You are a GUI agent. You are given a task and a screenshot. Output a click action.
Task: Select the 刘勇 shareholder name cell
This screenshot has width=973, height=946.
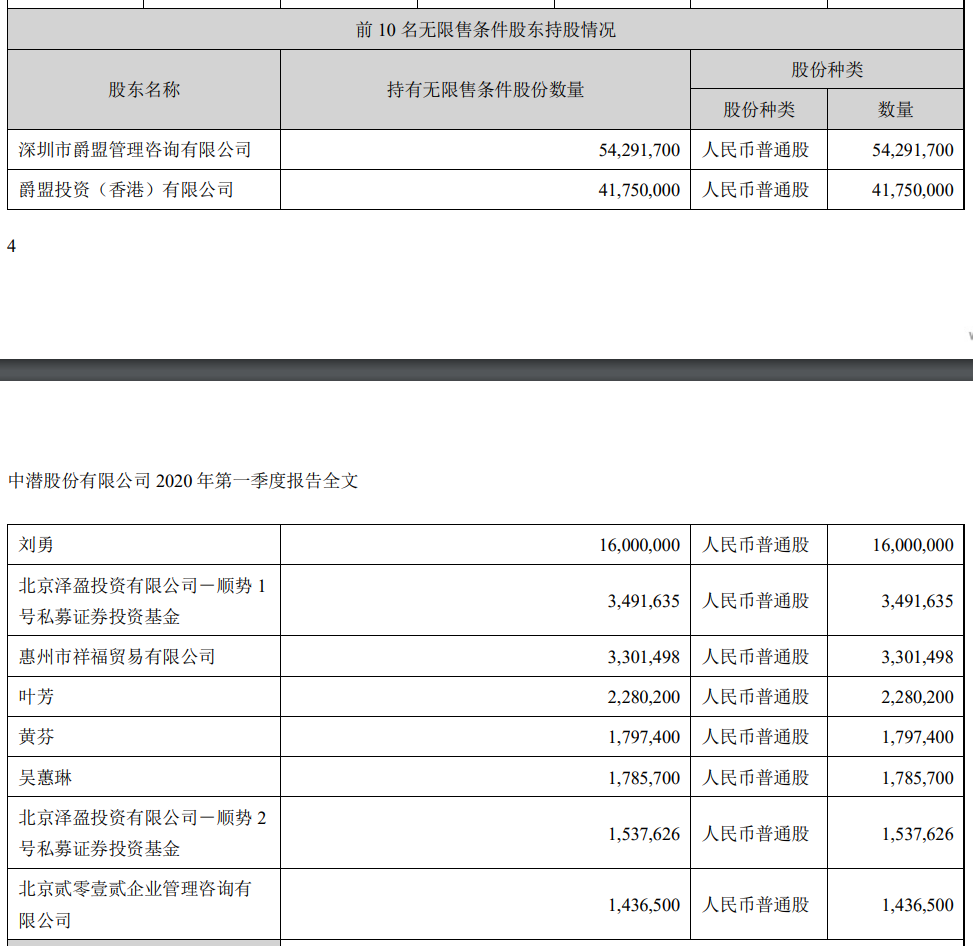pos(37,545)
